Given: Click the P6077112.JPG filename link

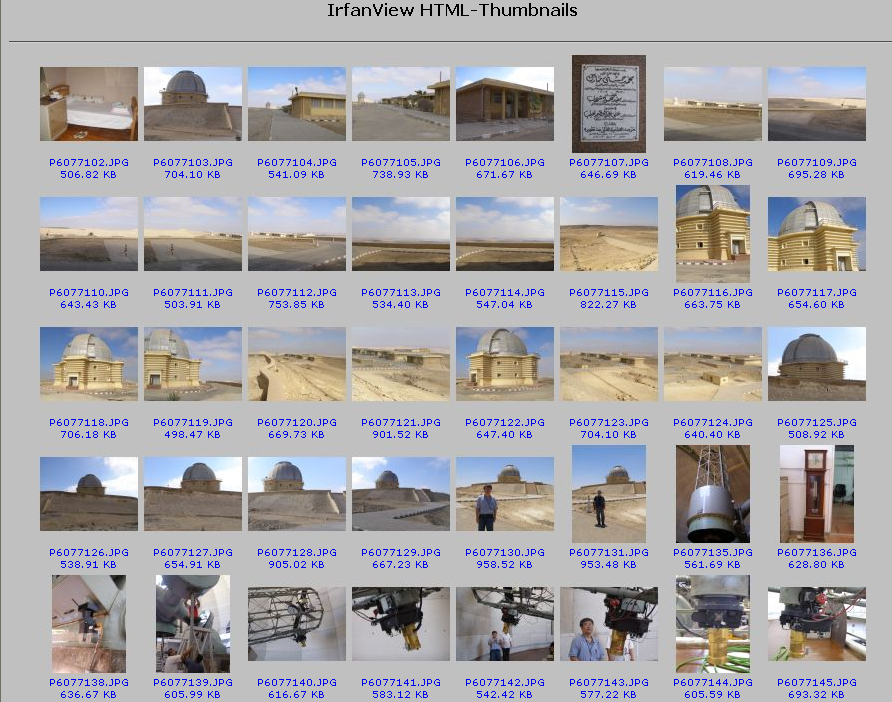Looking at the screenshot, I should tap(297, 292).
